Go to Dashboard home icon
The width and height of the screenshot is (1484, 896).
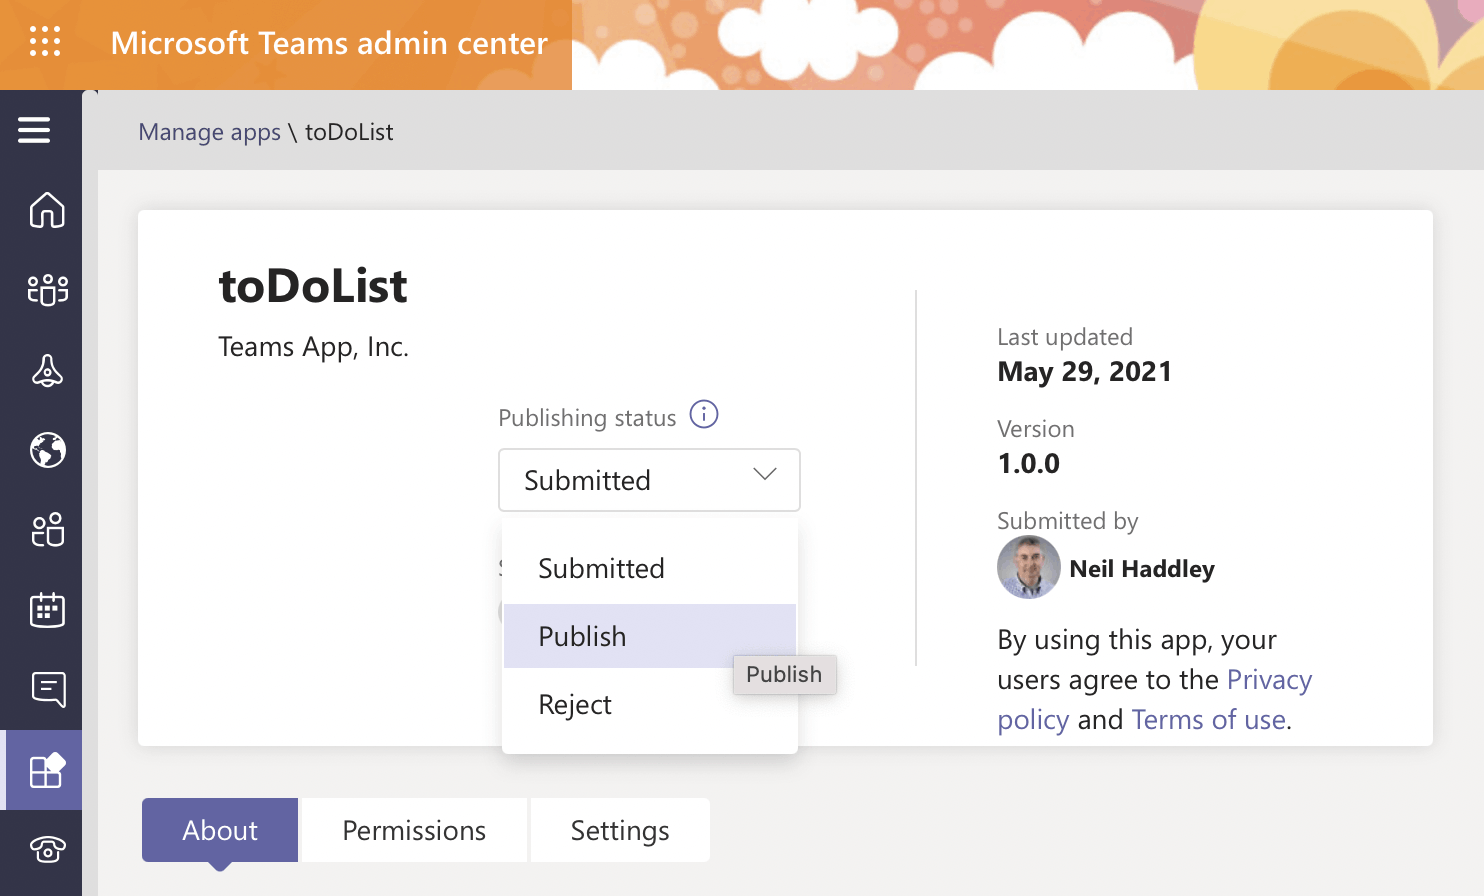coord(47,210)
